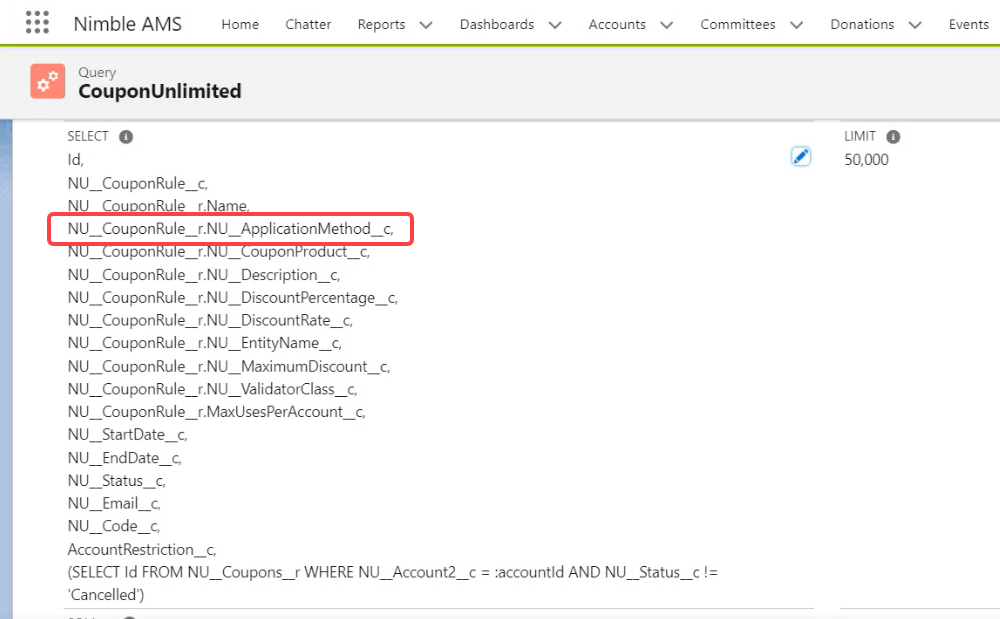
Task: Expand the Reports dropdown chevron
Action: pos(426,25)
